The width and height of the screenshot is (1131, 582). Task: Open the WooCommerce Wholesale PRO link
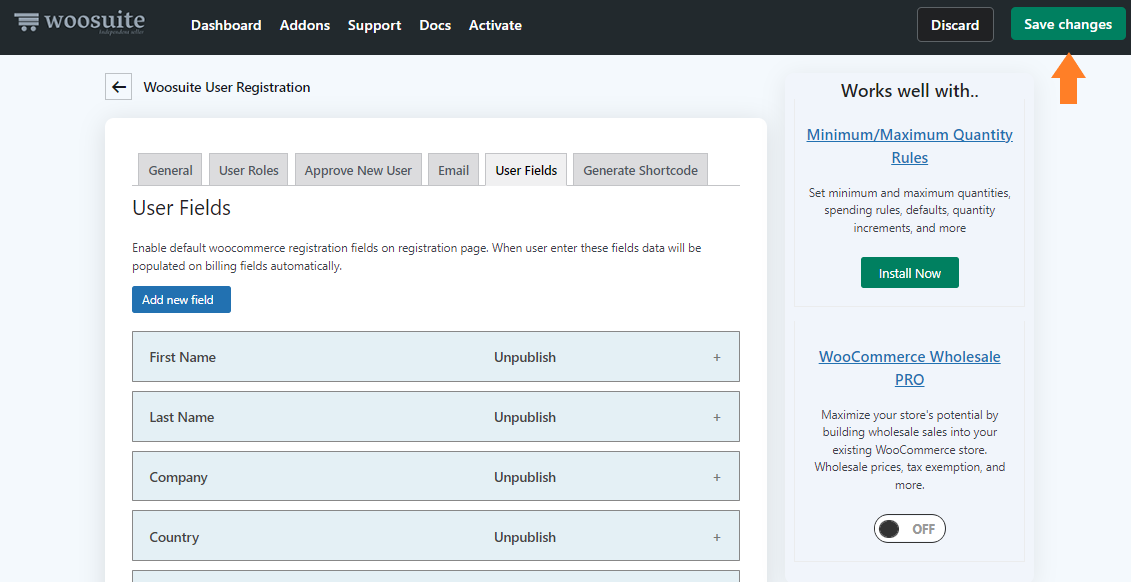[x=910, y=368]
